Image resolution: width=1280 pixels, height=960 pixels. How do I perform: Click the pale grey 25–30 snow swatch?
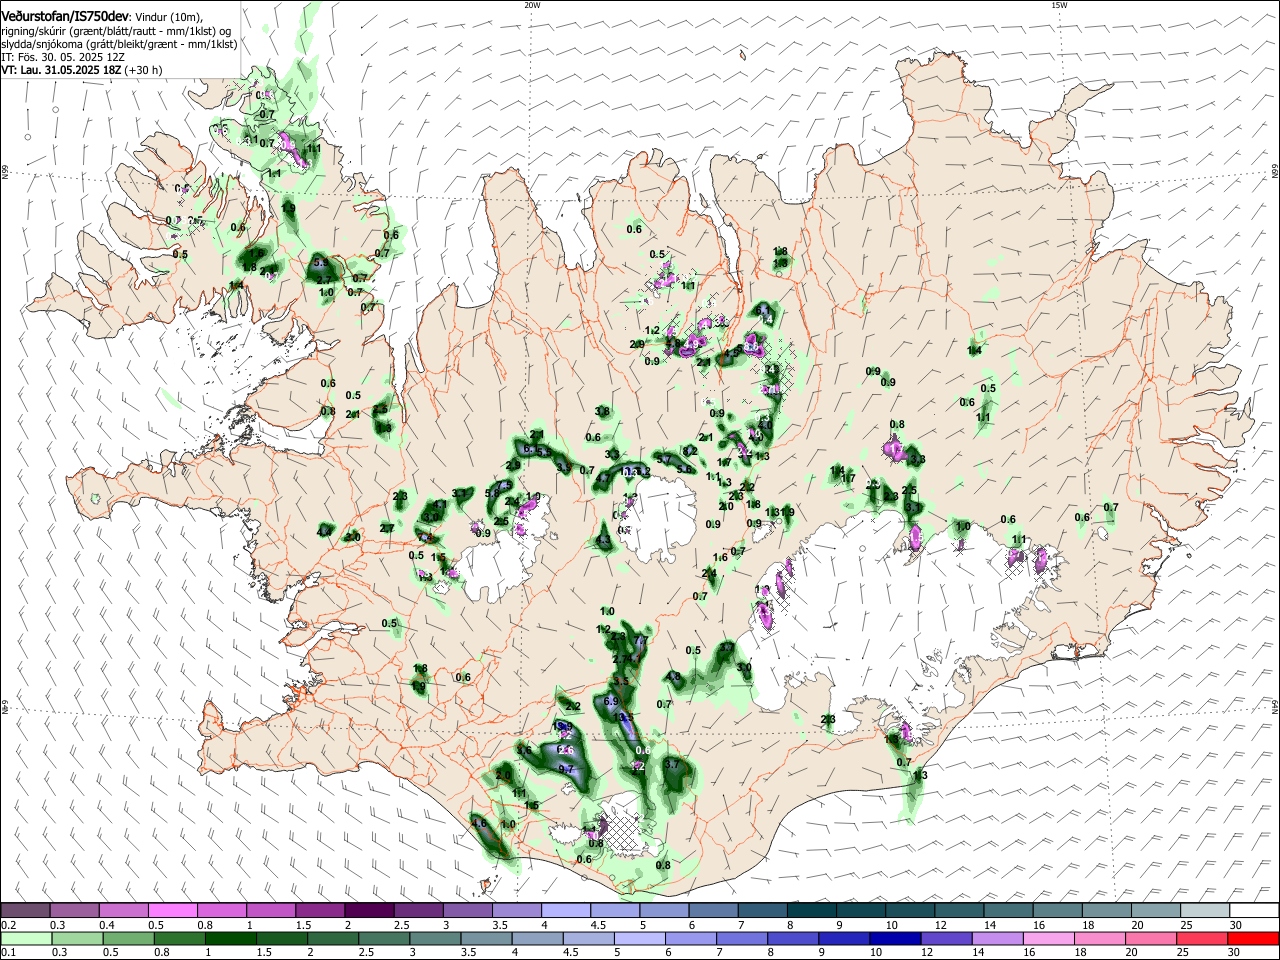[1205, 911]
